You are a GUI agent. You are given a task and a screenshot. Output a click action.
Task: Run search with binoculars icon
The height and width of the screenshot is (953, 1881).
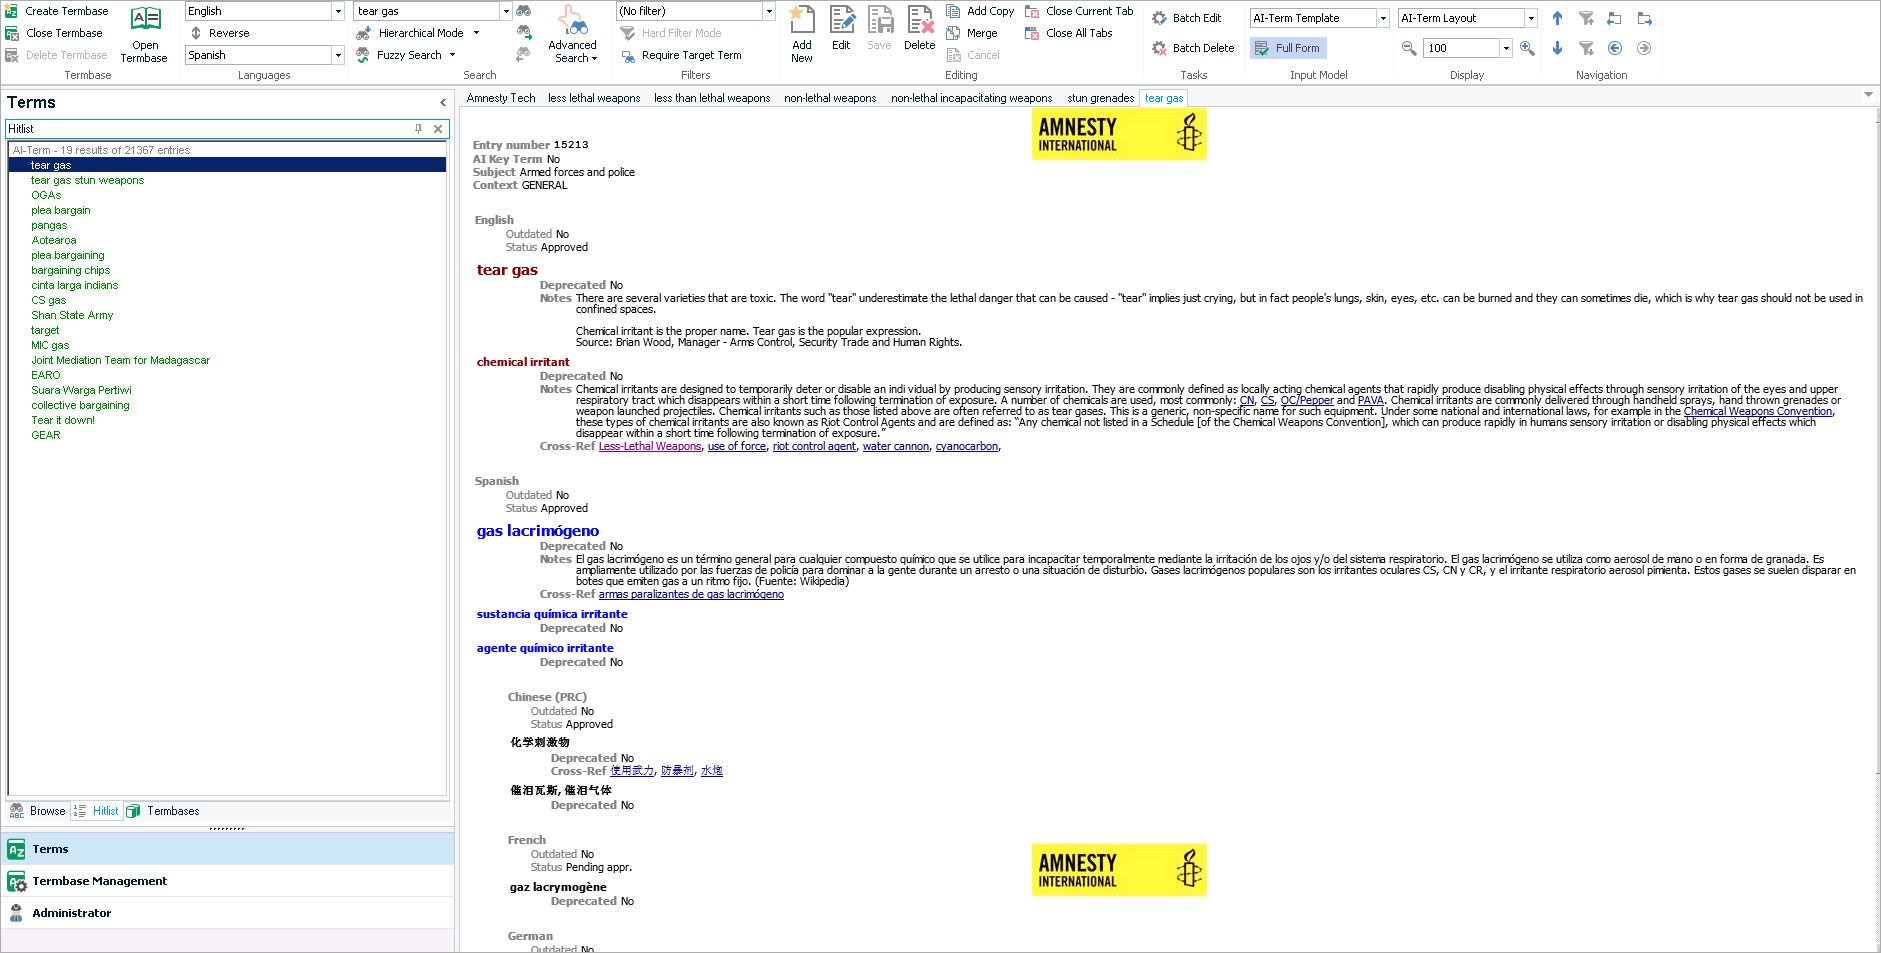(524, 11)
